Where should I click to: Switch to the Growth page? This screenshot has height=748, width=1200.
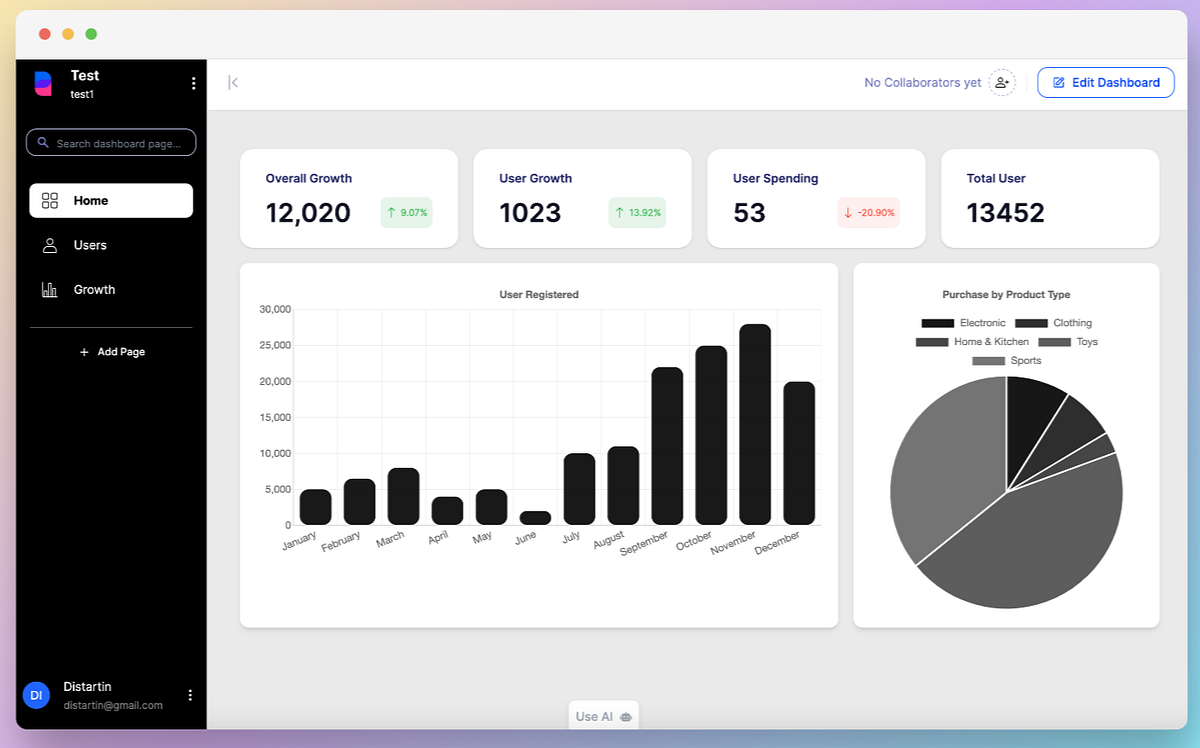pos(94,289)
